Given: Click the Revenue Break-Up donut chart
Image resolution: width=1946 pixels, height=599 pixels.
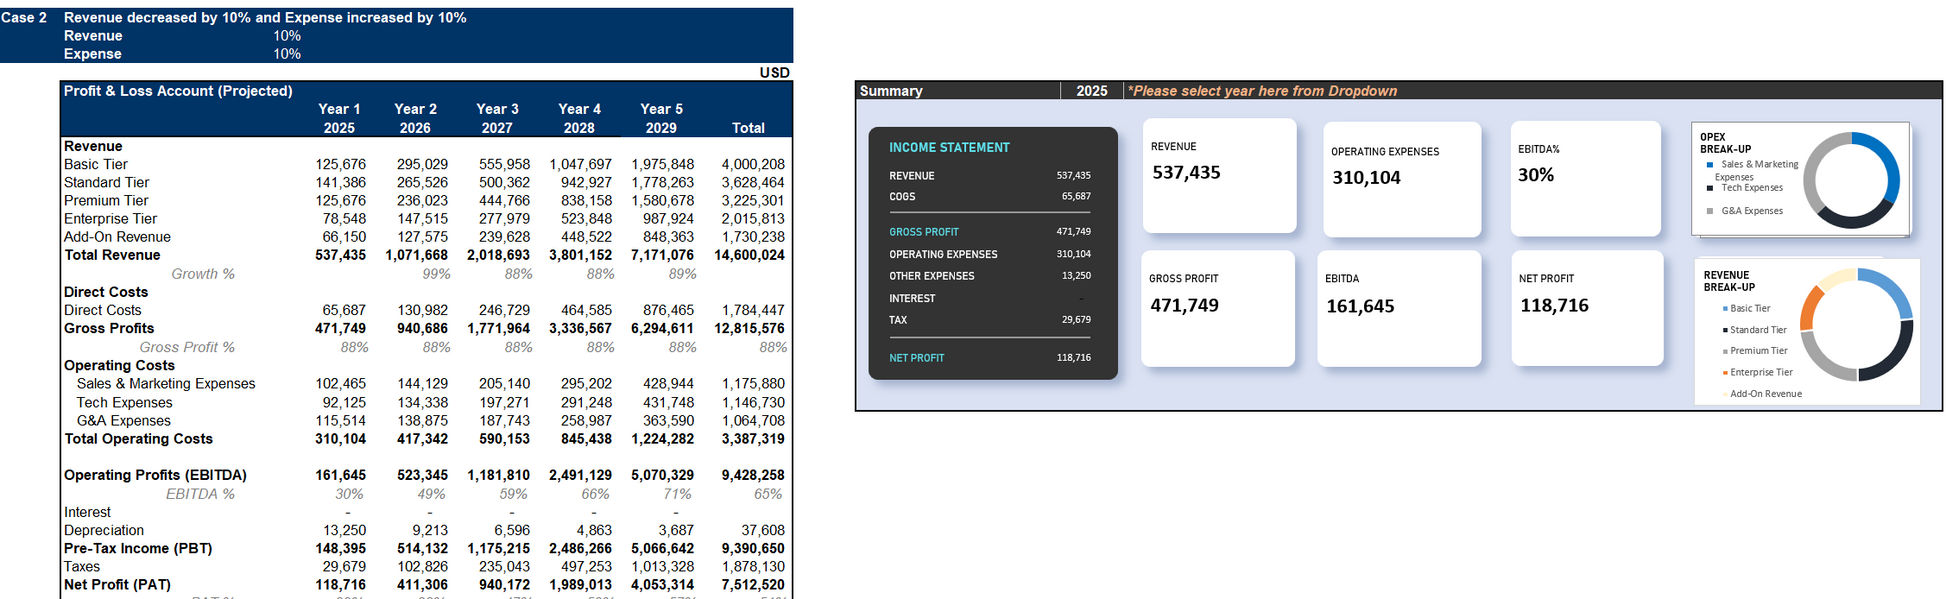Looking at the screenshot, I should click(1856, 324).
